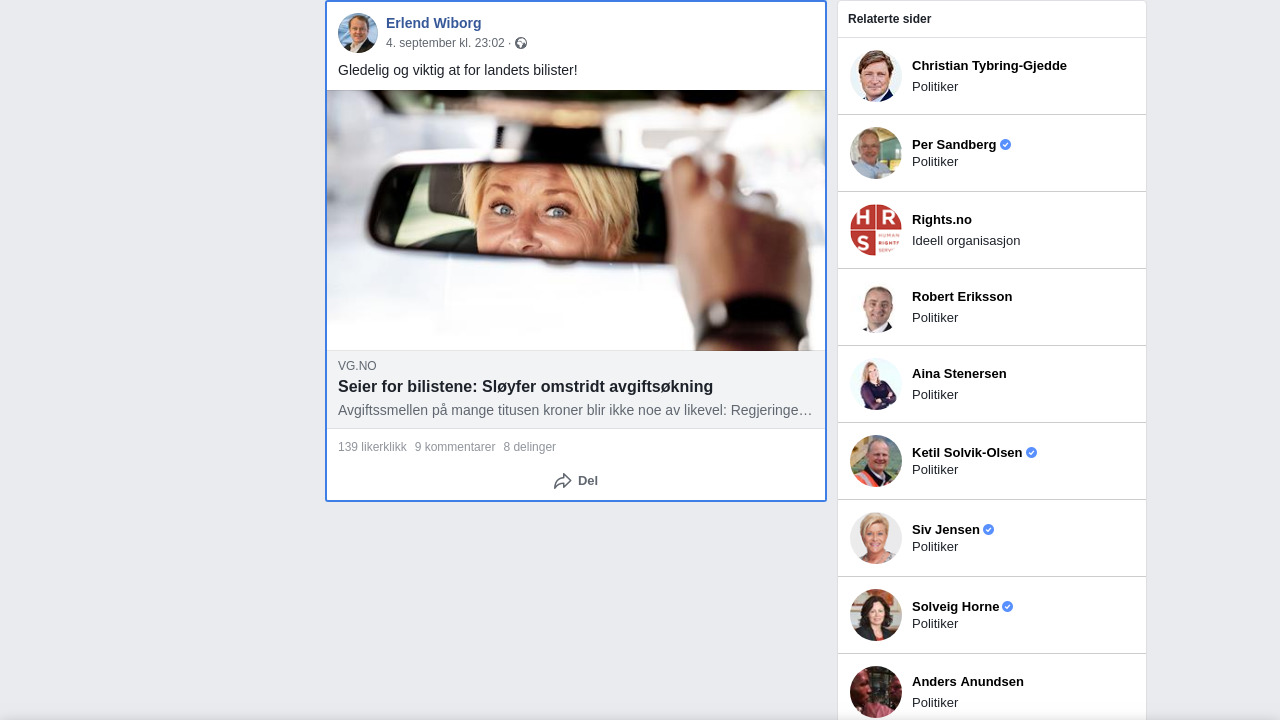Image resolution: width=1280 pixels, height=720 pixels.
Task: Click Siv Jensen's verified badge
Action: tap(988, 530)
